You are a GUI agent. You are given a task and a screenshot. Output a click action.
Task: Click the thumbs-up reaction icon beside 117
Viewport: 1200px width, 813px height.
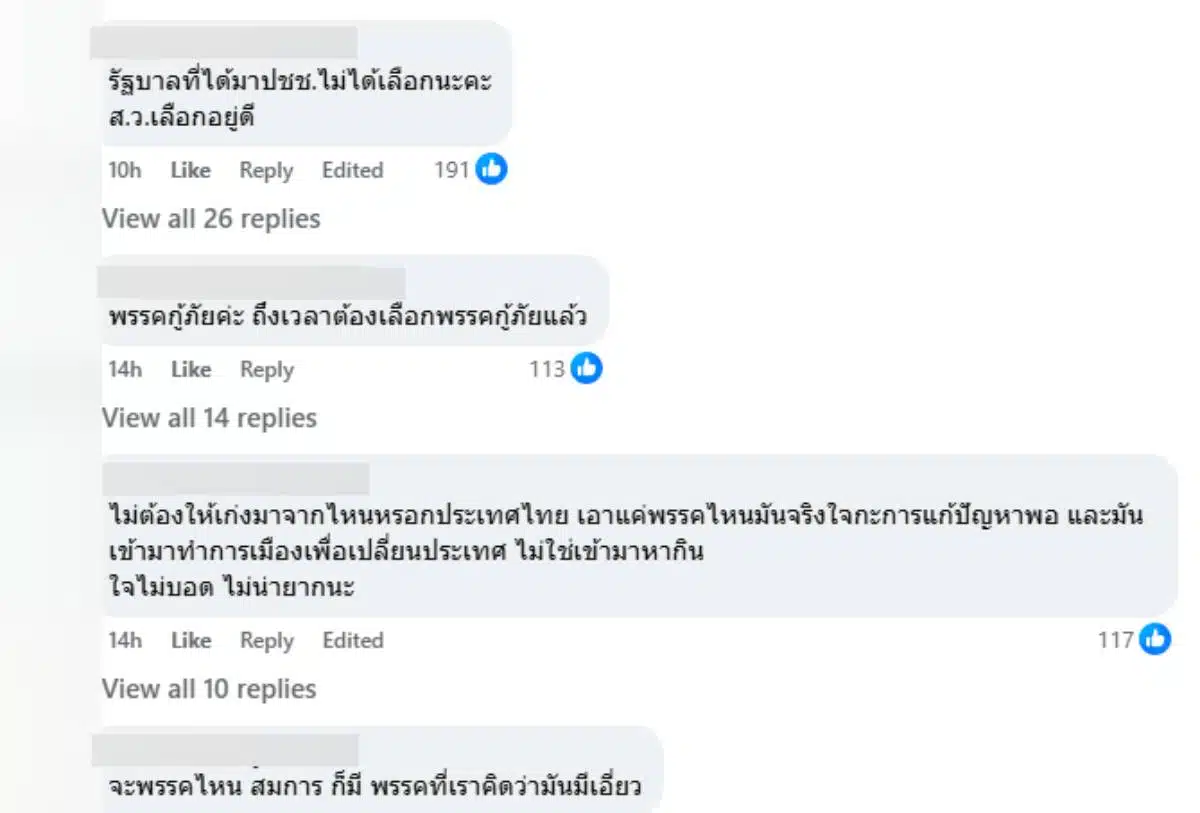tap(1154, 639)
